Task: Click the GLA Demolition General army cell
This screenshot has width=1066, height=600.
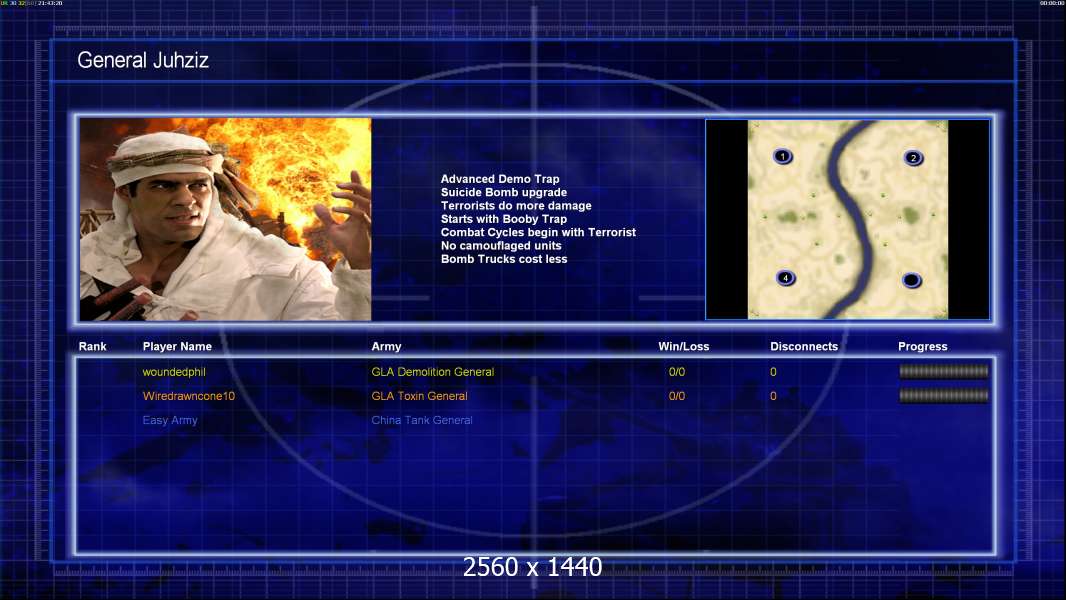Action: click(432, 372)
